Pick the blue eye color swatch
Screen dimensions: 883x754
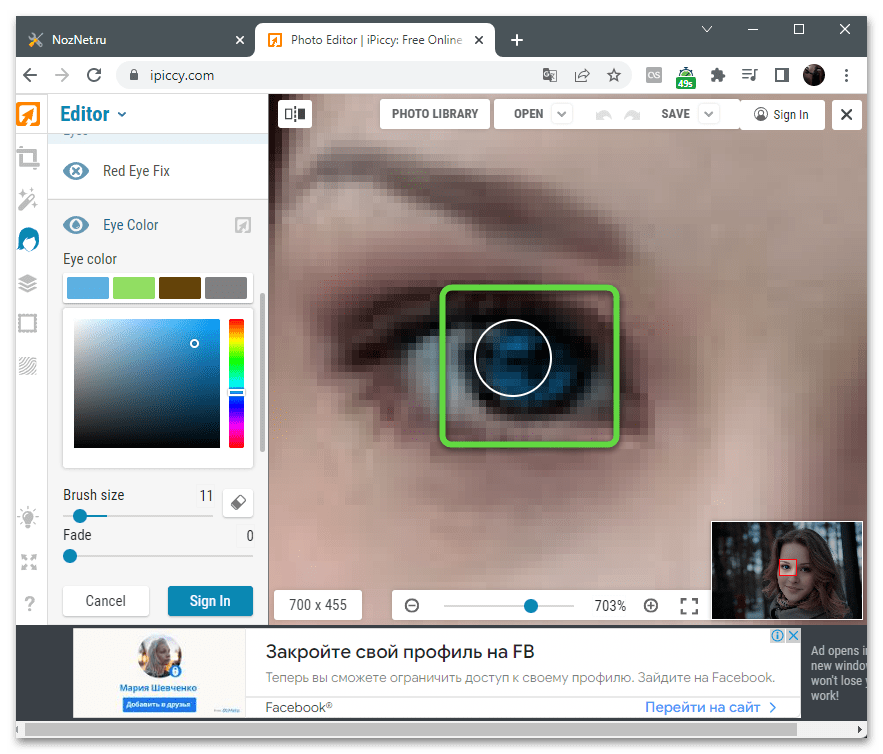point(88,288)
